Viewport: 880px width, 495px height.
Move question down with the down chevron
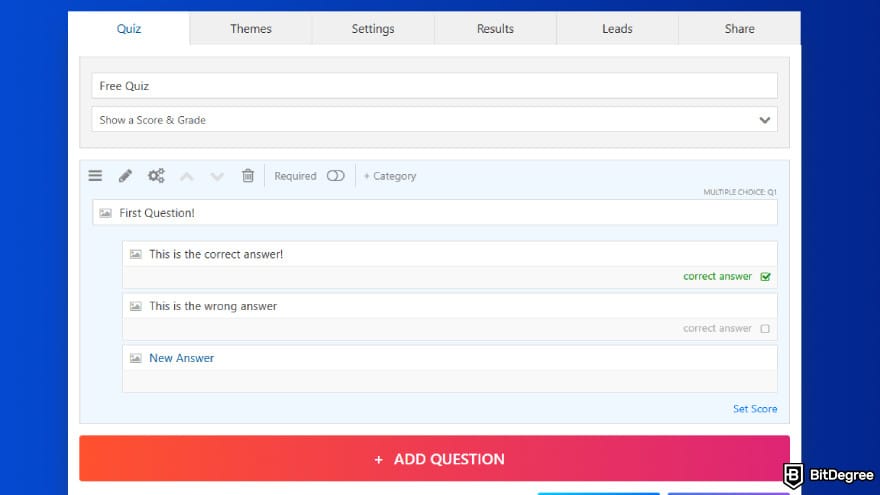point(217,176)
